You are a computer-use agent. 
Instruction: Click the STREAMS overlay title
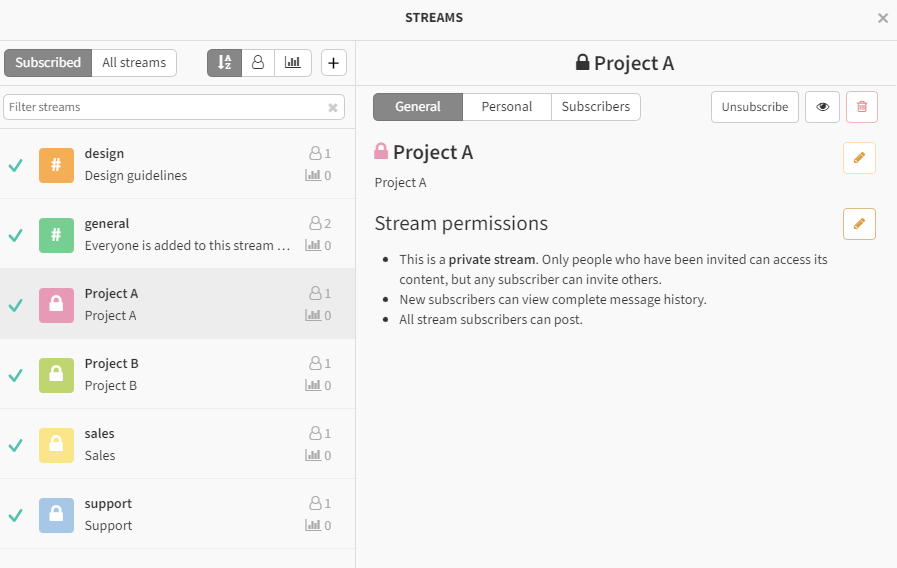coord(434,18)
